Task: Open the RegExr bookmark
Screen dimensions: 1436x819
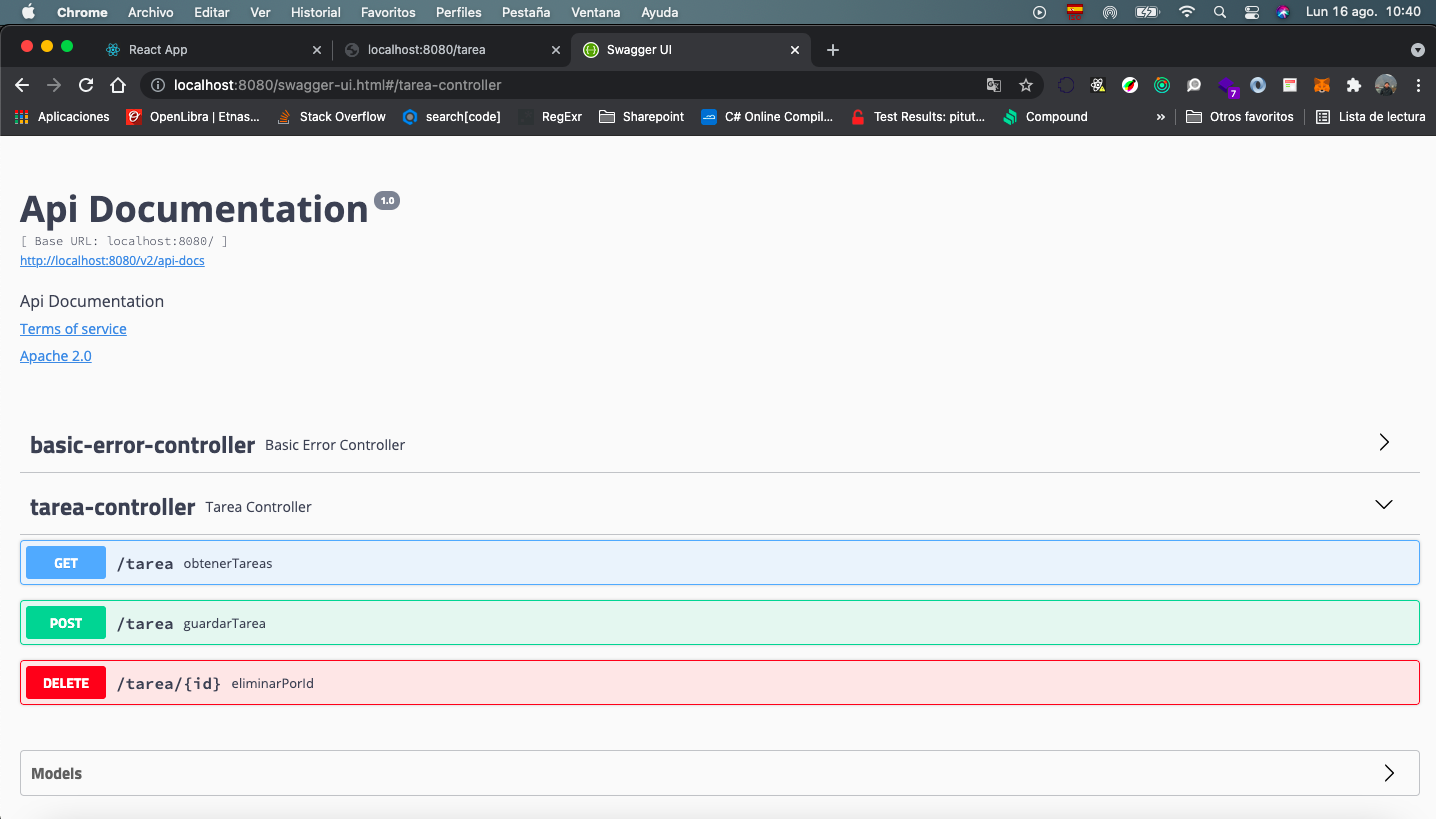Action: point(550,117)
